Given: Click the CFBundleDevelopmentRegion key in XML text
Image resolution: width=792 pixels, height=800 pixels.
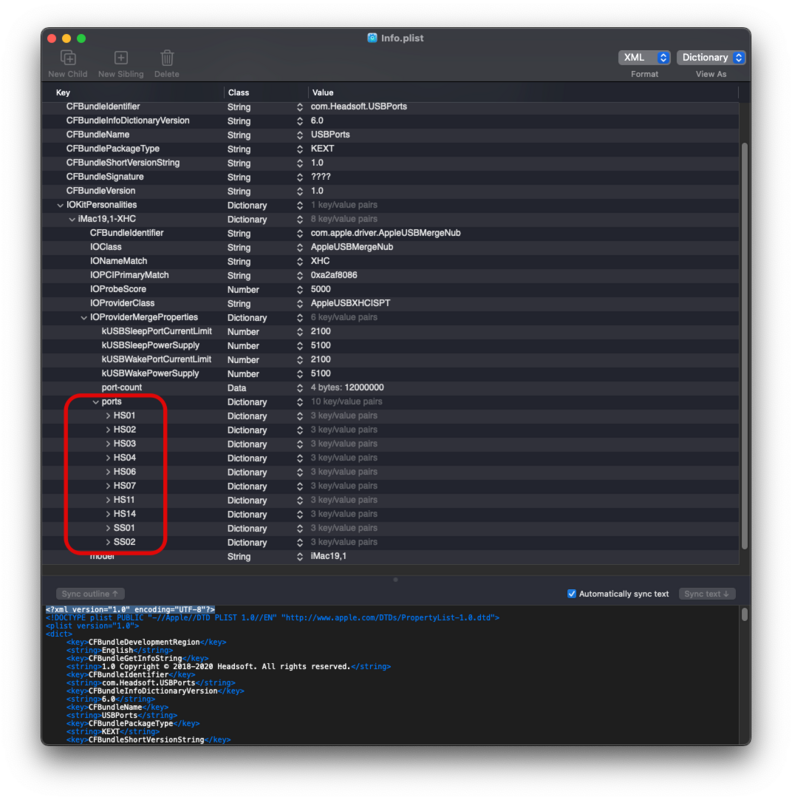Looking at the screenshot, I should tap(144, 642).
